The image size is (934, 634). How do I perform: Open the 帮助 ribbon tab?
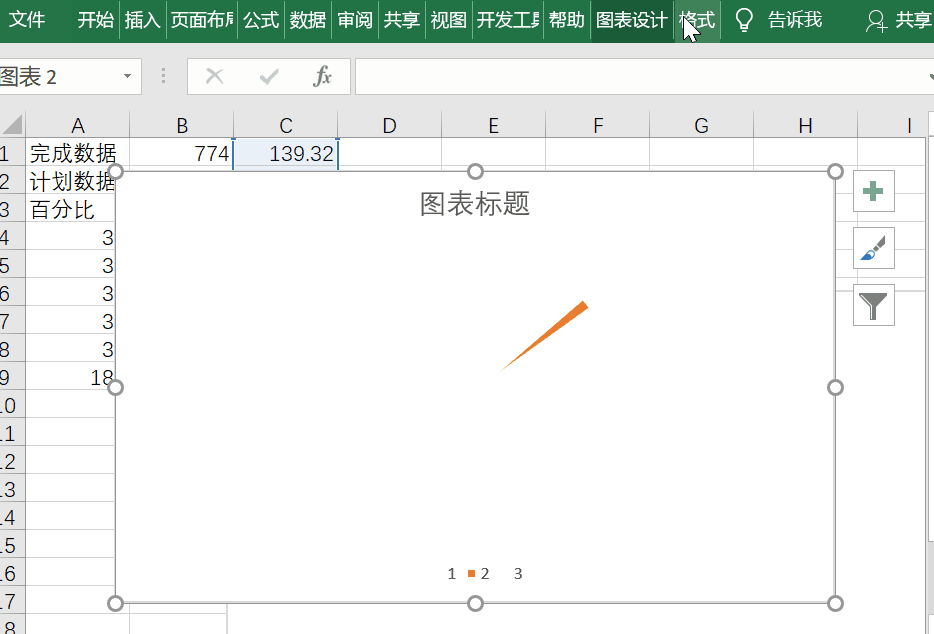(566, 20)
